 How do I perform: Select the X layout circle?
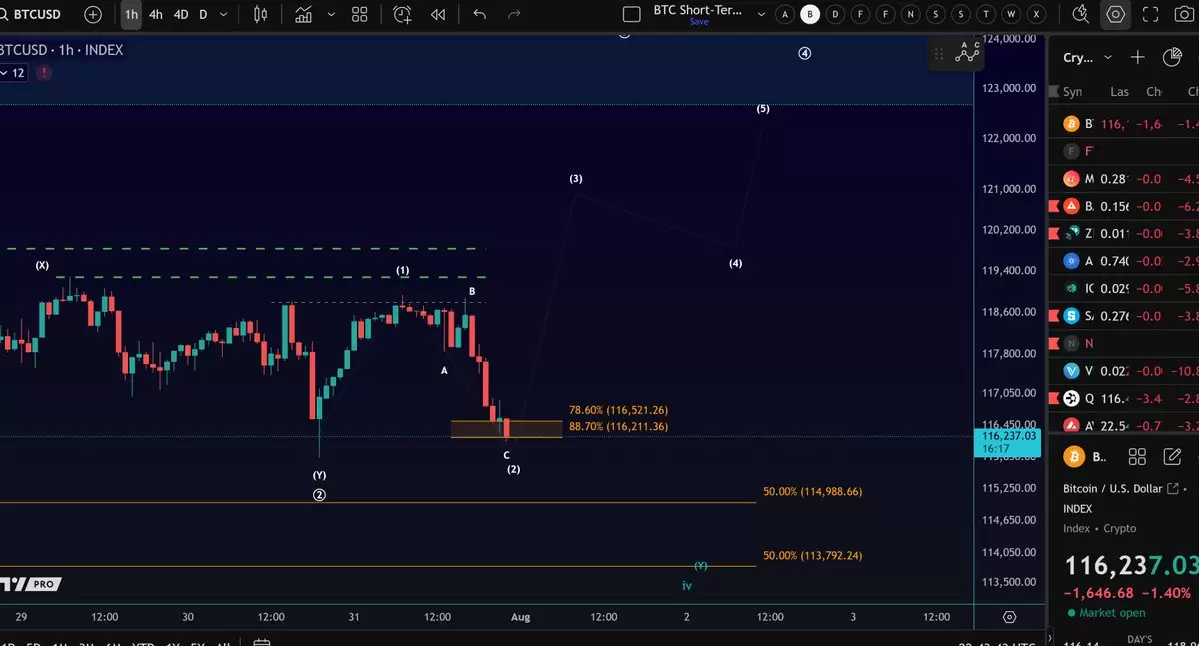1036,15
